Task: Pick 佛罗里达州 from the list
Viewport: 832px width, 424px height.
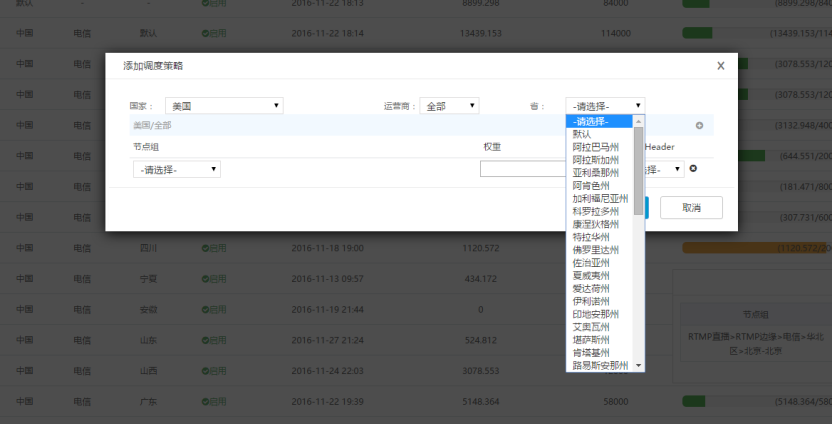Action: [x=600, y=250]
